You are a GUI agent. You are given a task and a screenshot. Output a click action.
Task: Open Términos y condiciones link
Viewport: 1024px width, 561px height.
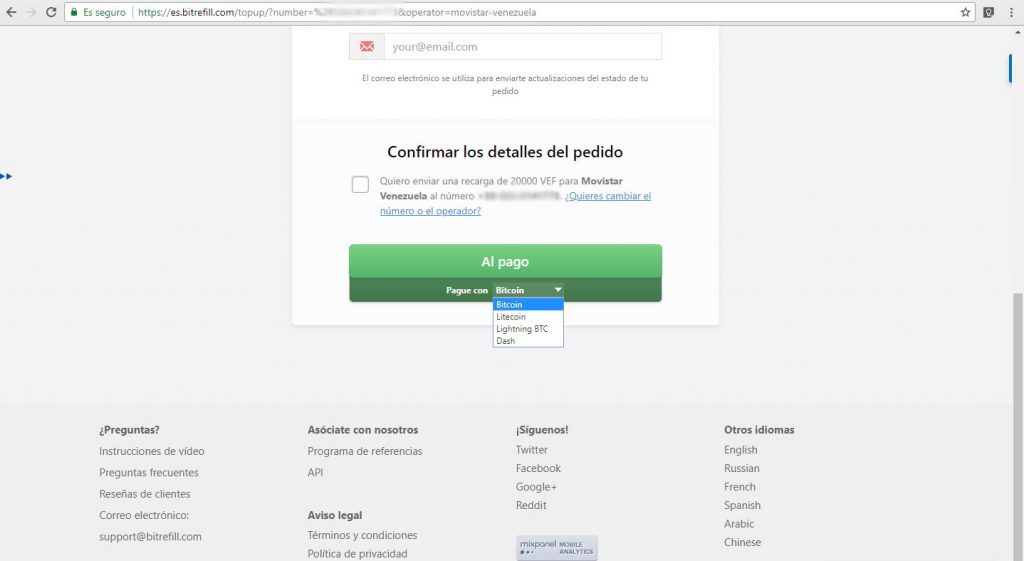coord(362,535)
